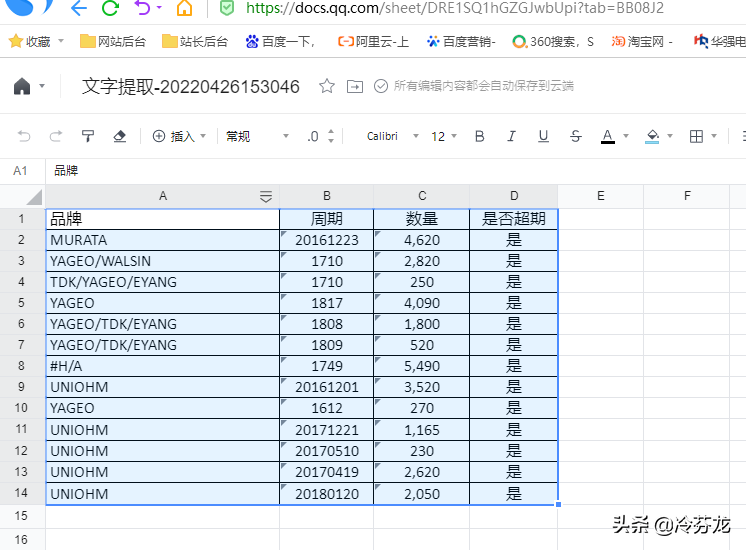This screenshot has height=550, width=746.
Task: Toggle italic formatting
Action: (x=511, y=137)
